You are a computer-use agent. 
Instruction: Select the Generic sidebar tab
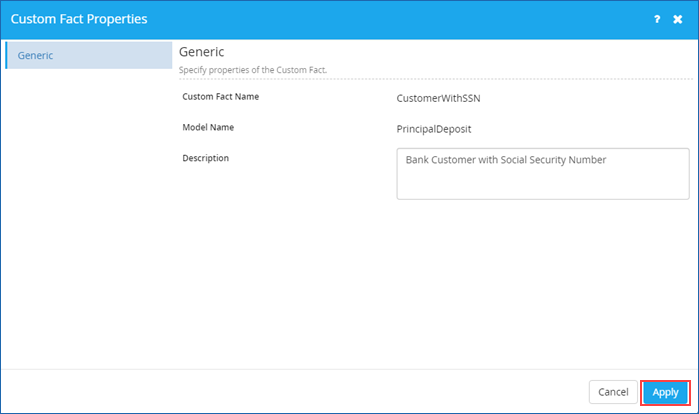(89, 55)
